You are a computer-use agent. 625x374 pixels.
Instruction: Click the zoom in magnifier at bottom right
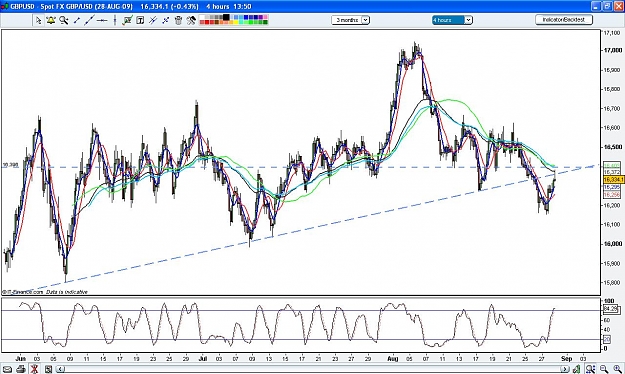click(x=617, y=369)
